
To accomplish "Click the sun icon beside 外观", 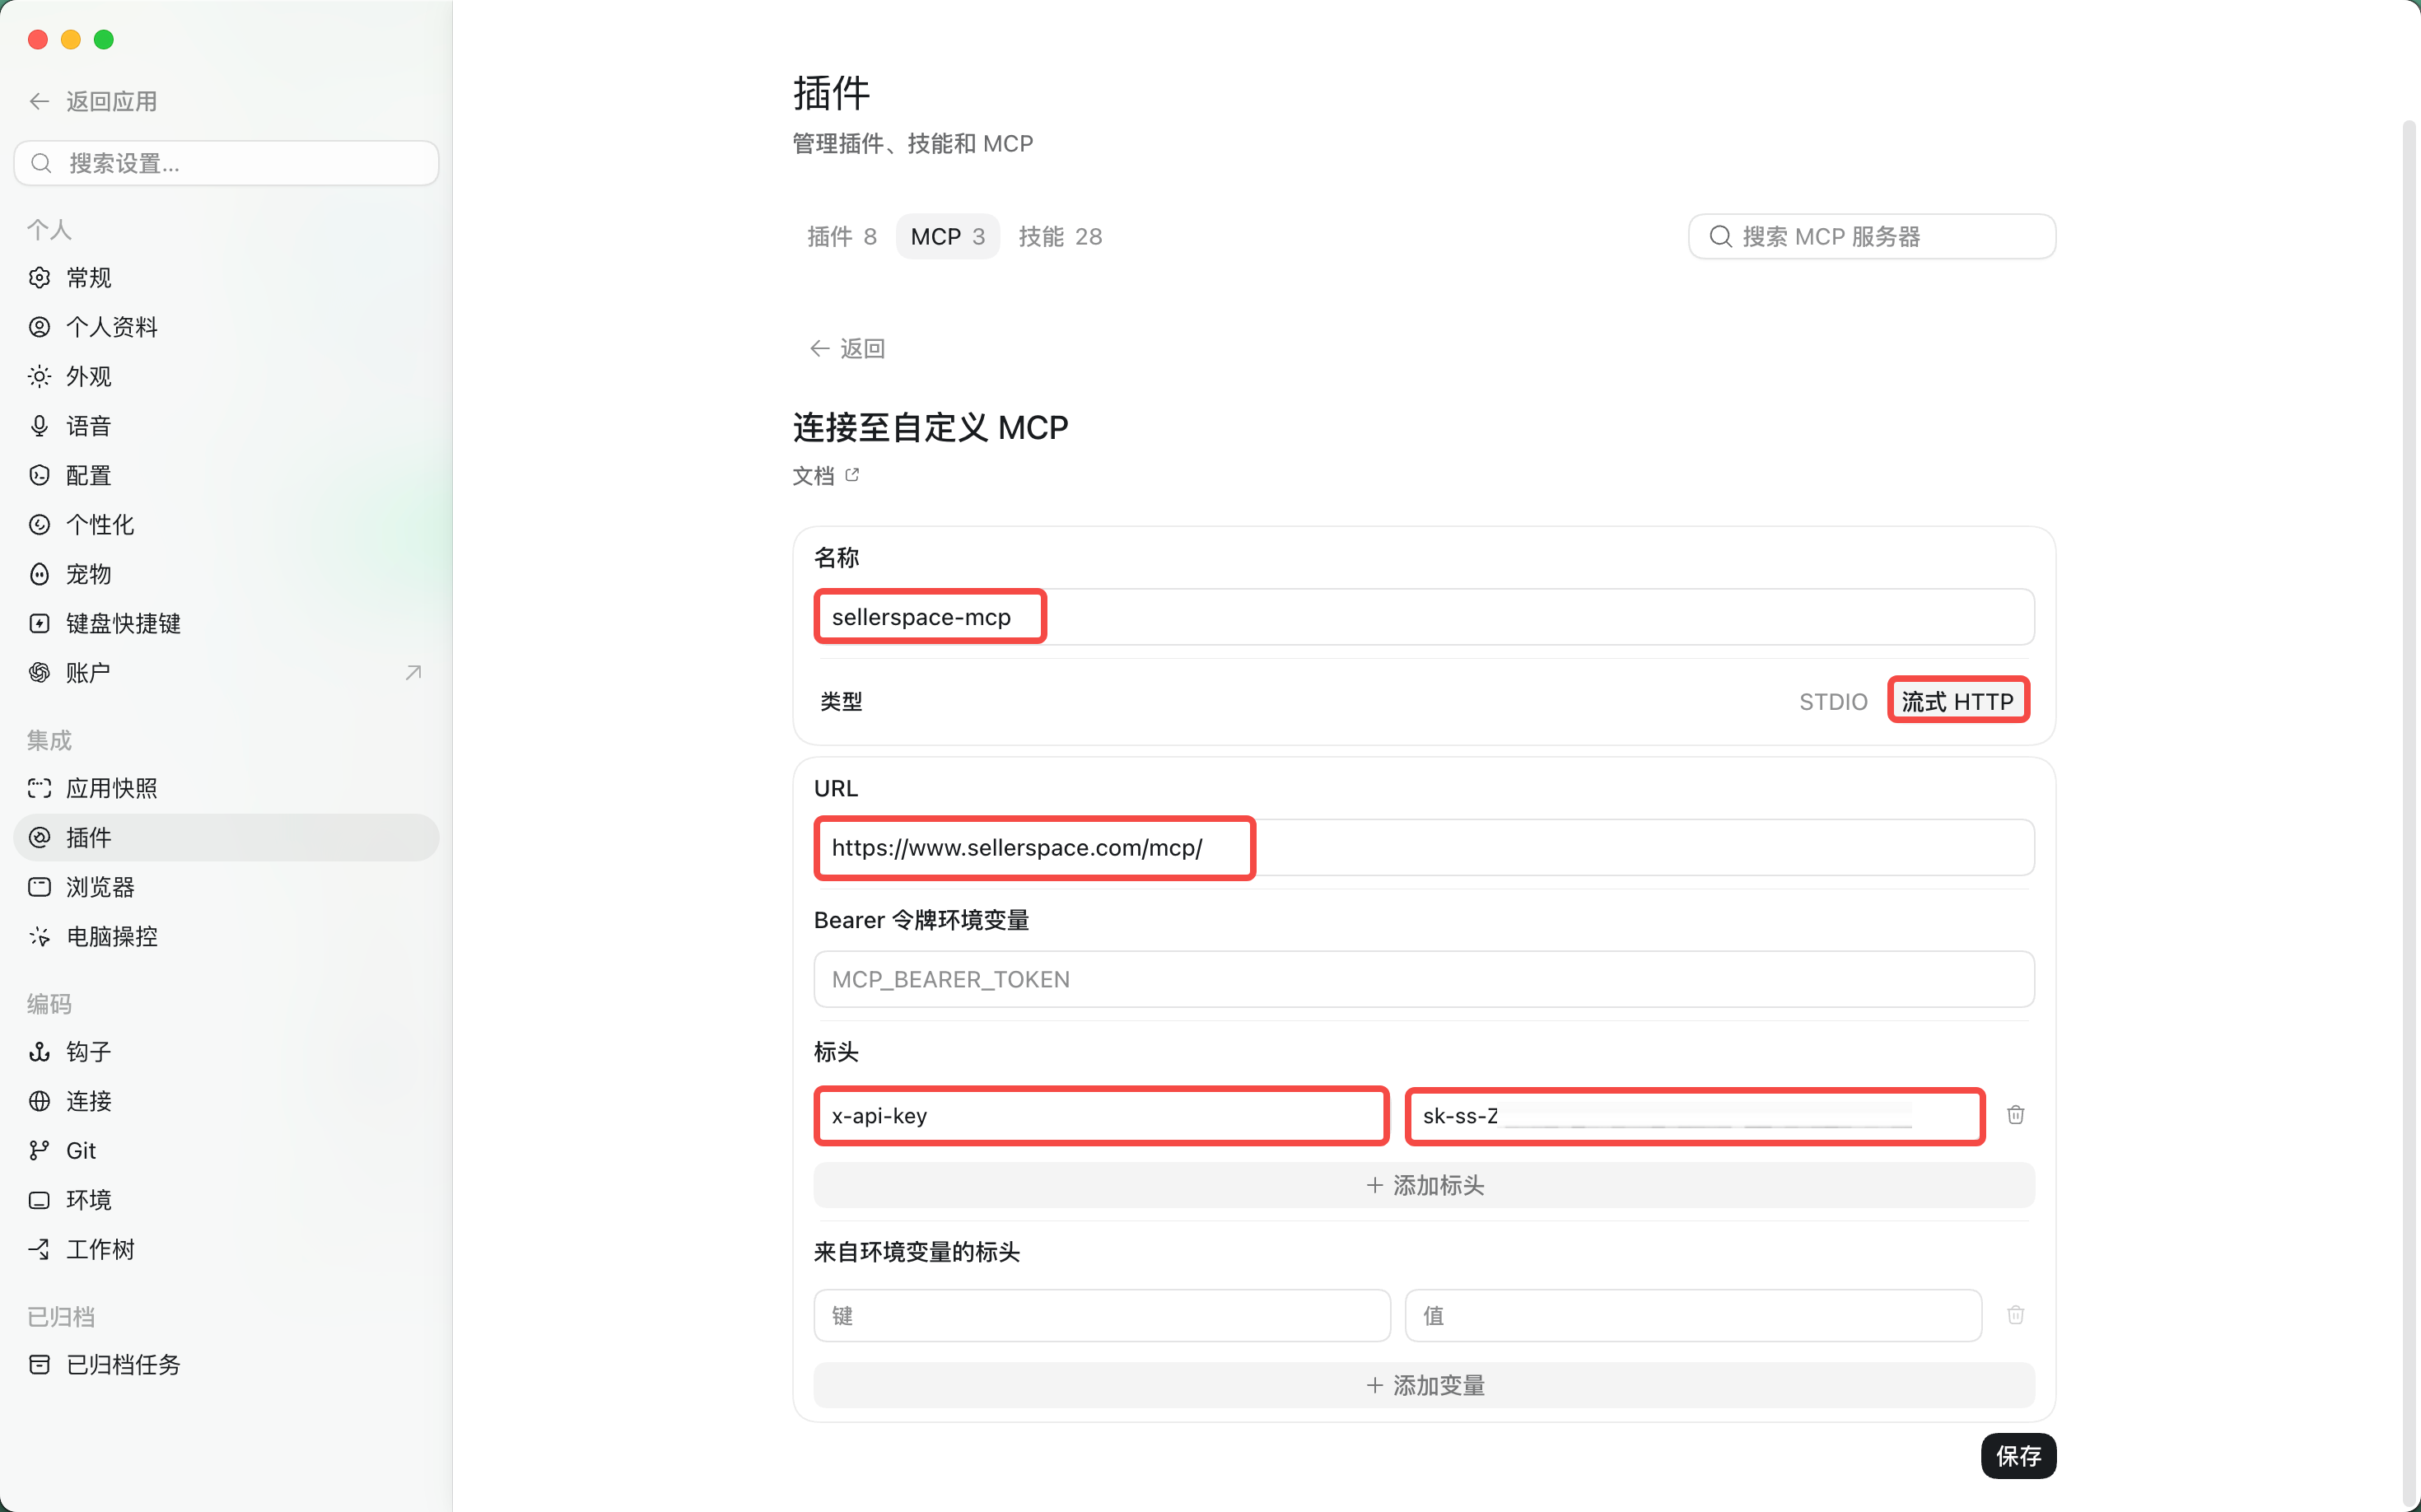I will point(40,377).
